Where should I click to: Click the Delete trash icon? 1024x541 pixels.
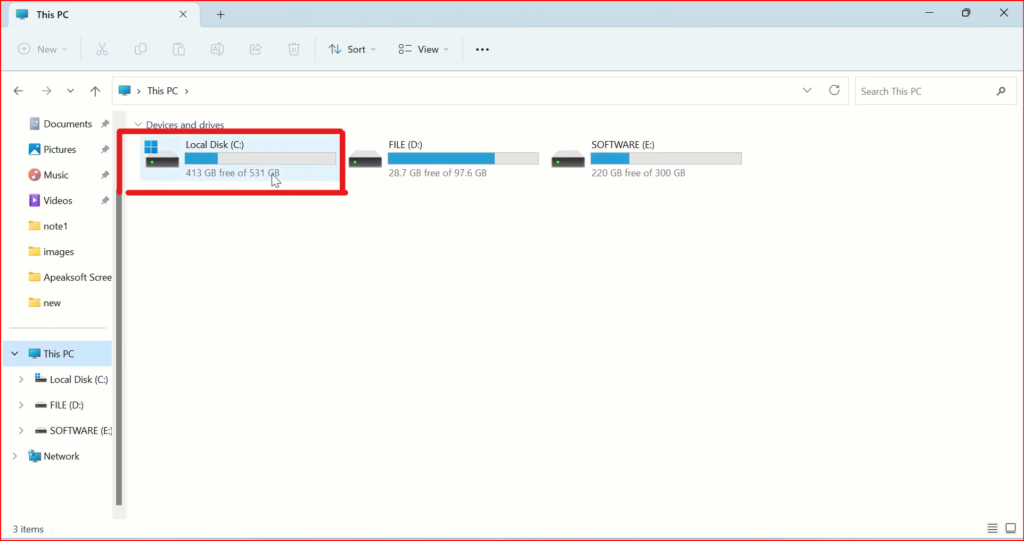tap(294, 49)
